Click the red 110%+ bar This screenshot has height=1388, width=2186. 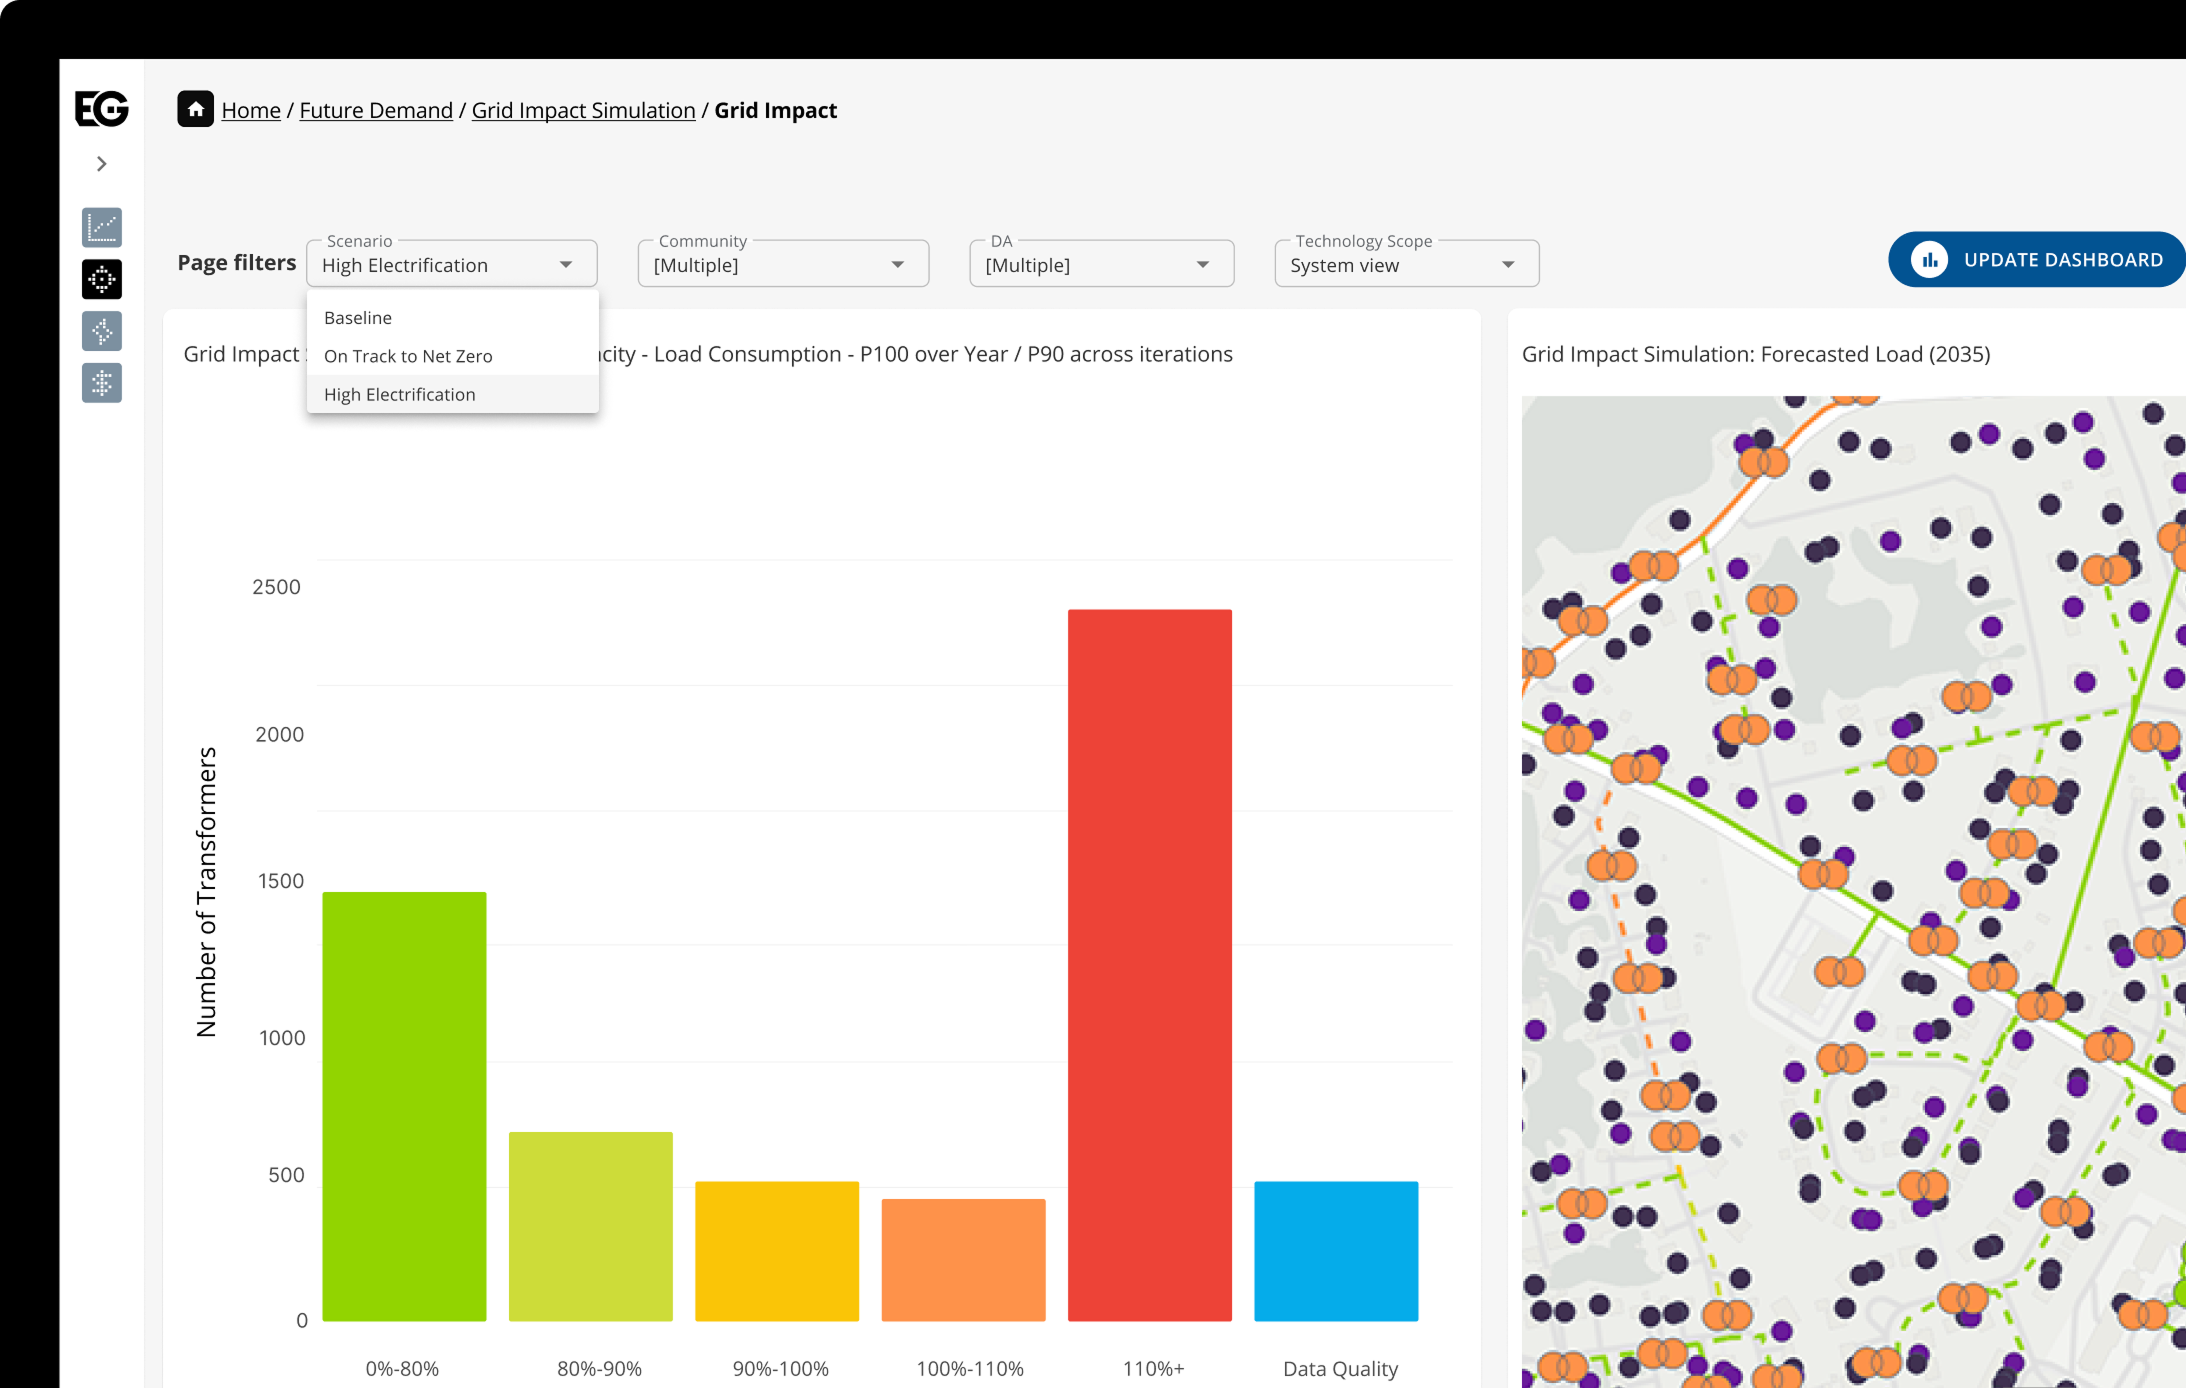[1150, 965]
